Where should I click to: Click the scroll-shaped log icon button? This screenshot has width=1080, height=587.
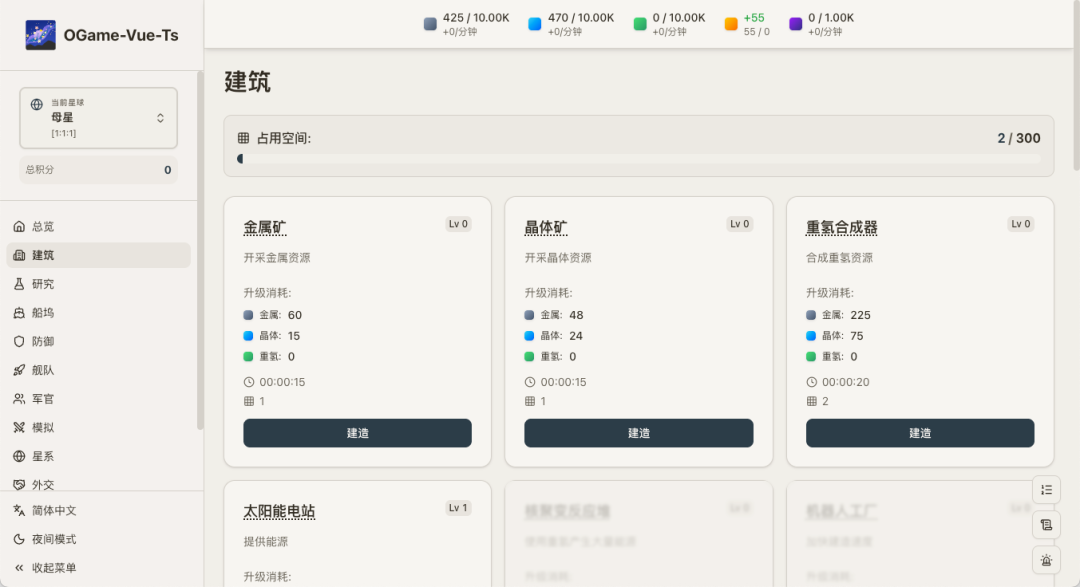coord(1046,525)
